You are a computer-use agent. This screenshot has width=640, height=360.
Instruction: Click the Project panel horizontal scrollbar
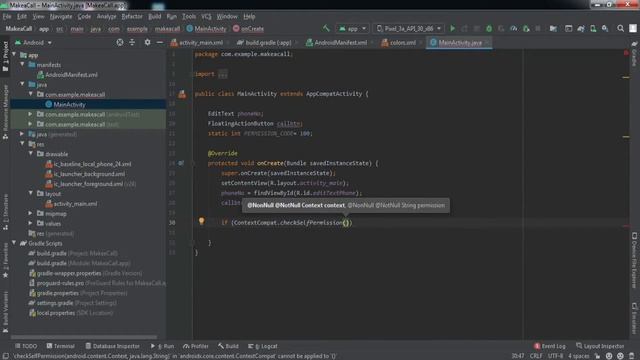pos(84,337)
